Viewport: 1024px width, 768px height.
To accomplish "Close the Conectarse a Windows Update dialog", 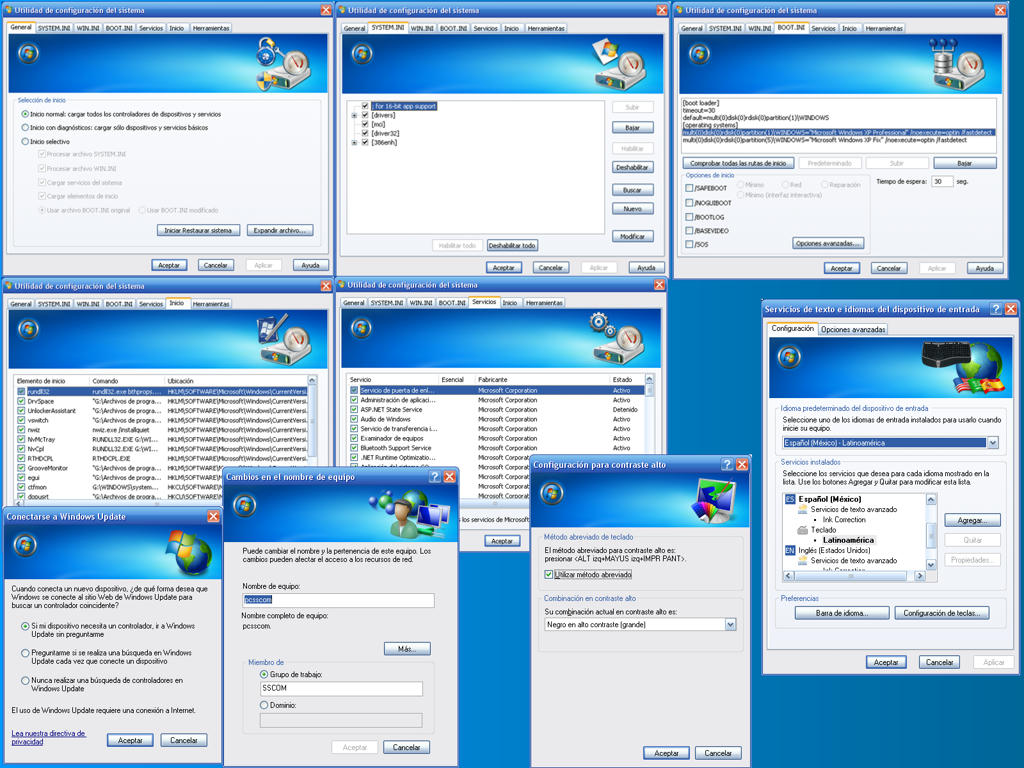I will click(x=214, y=517).
